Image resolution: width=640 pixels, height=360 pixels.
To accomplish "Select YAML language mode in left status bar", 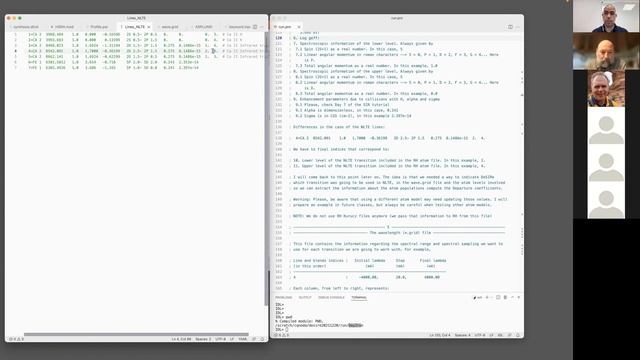I will (x=242, y=339).
